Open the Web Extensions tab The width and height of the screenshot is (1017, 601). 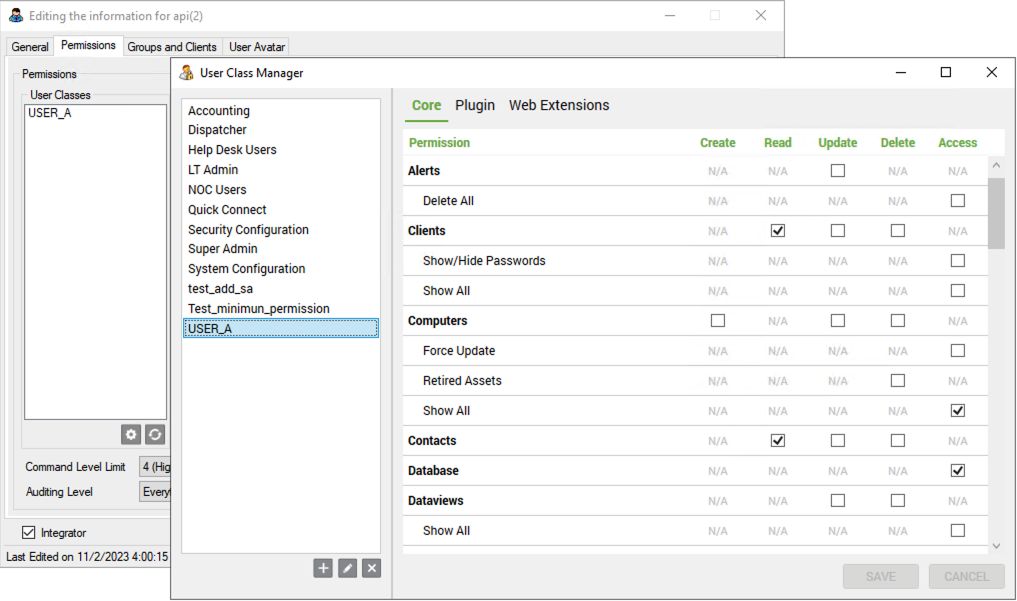point(559,105)
